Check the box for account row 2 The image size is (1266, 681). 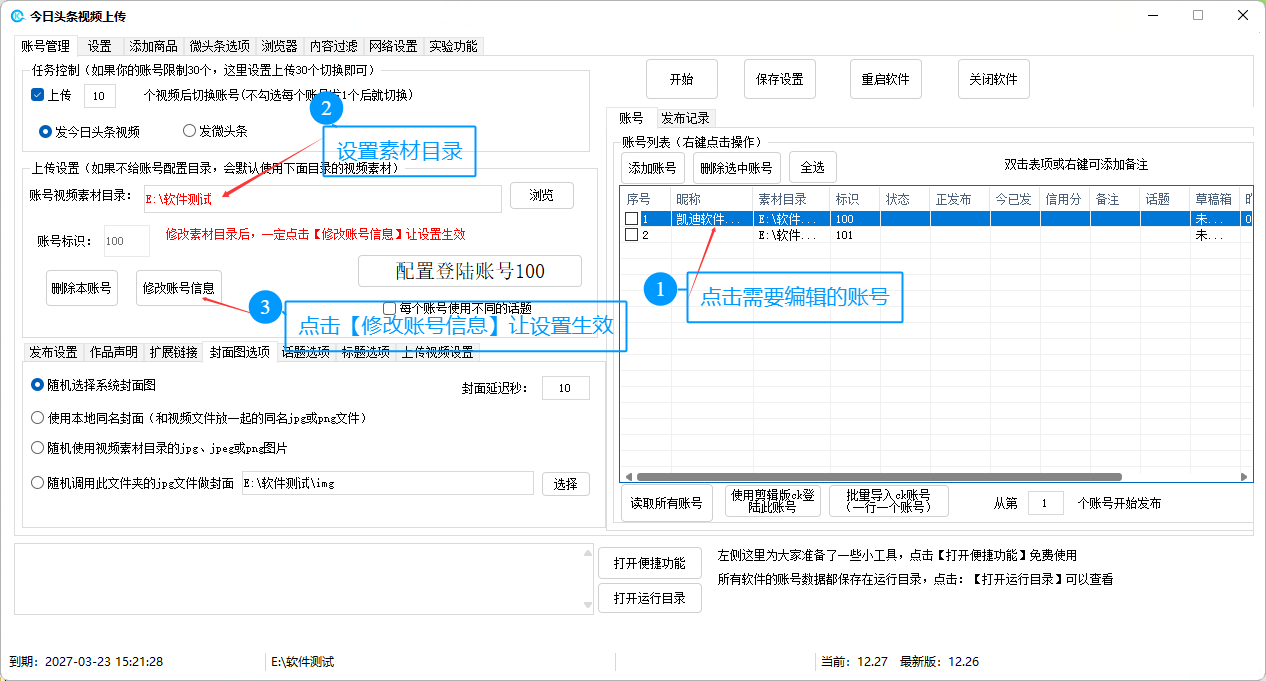tap(631, 235)
